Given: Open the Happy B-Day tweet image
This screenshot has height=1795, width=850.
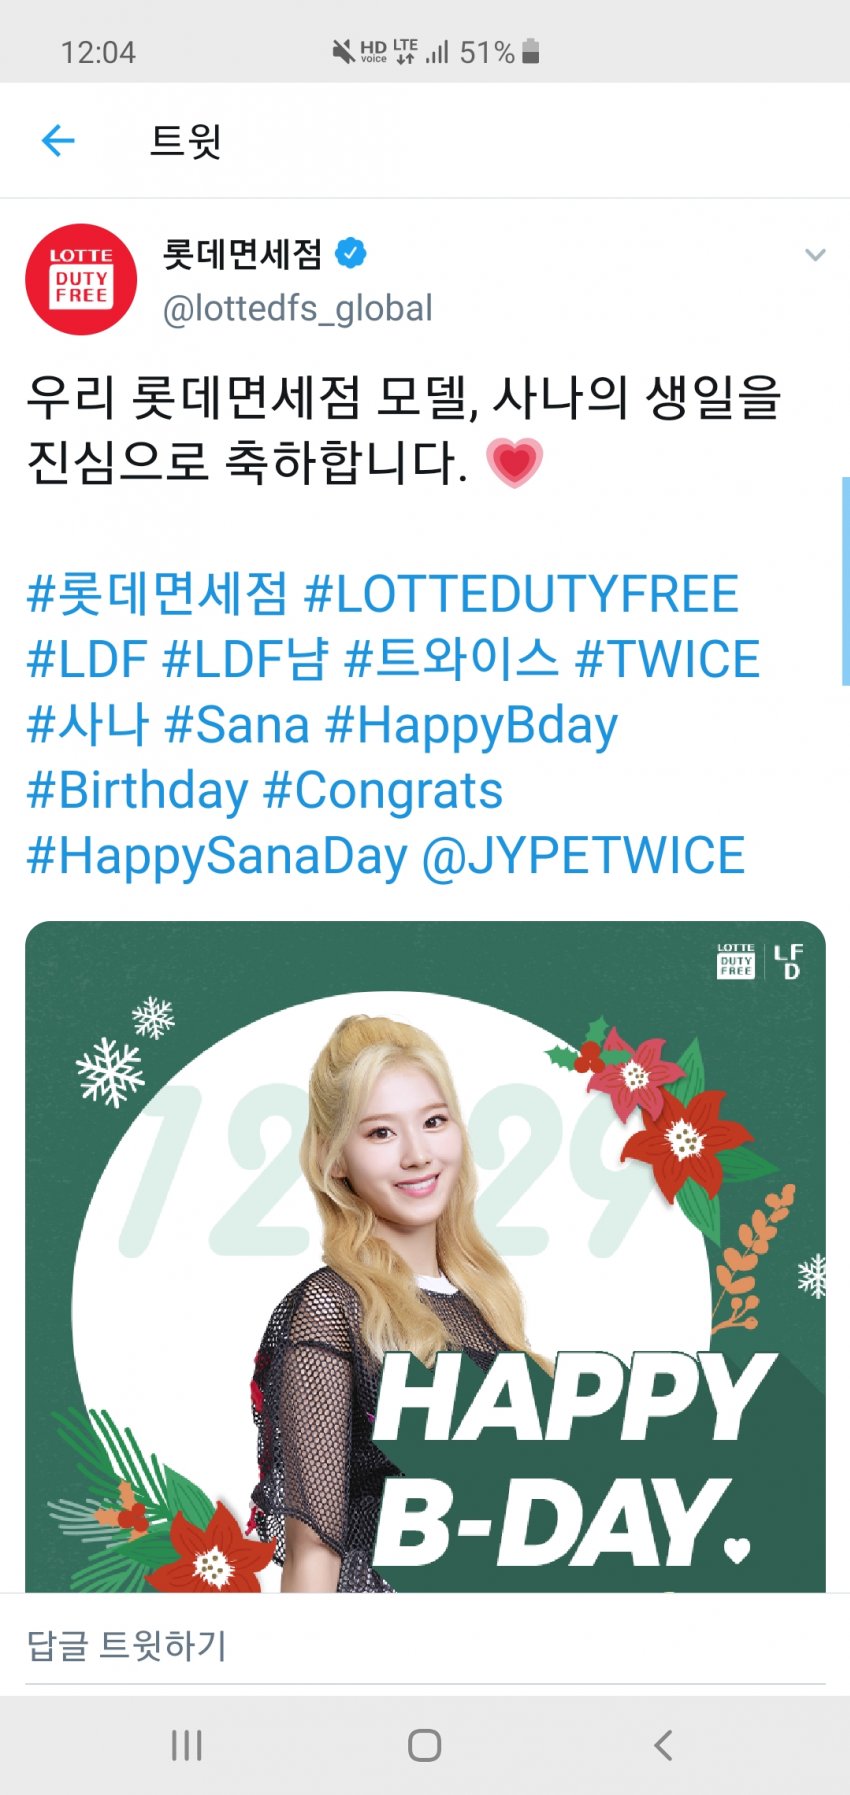Looking at the screenshot, I should tap(425, 1256).
